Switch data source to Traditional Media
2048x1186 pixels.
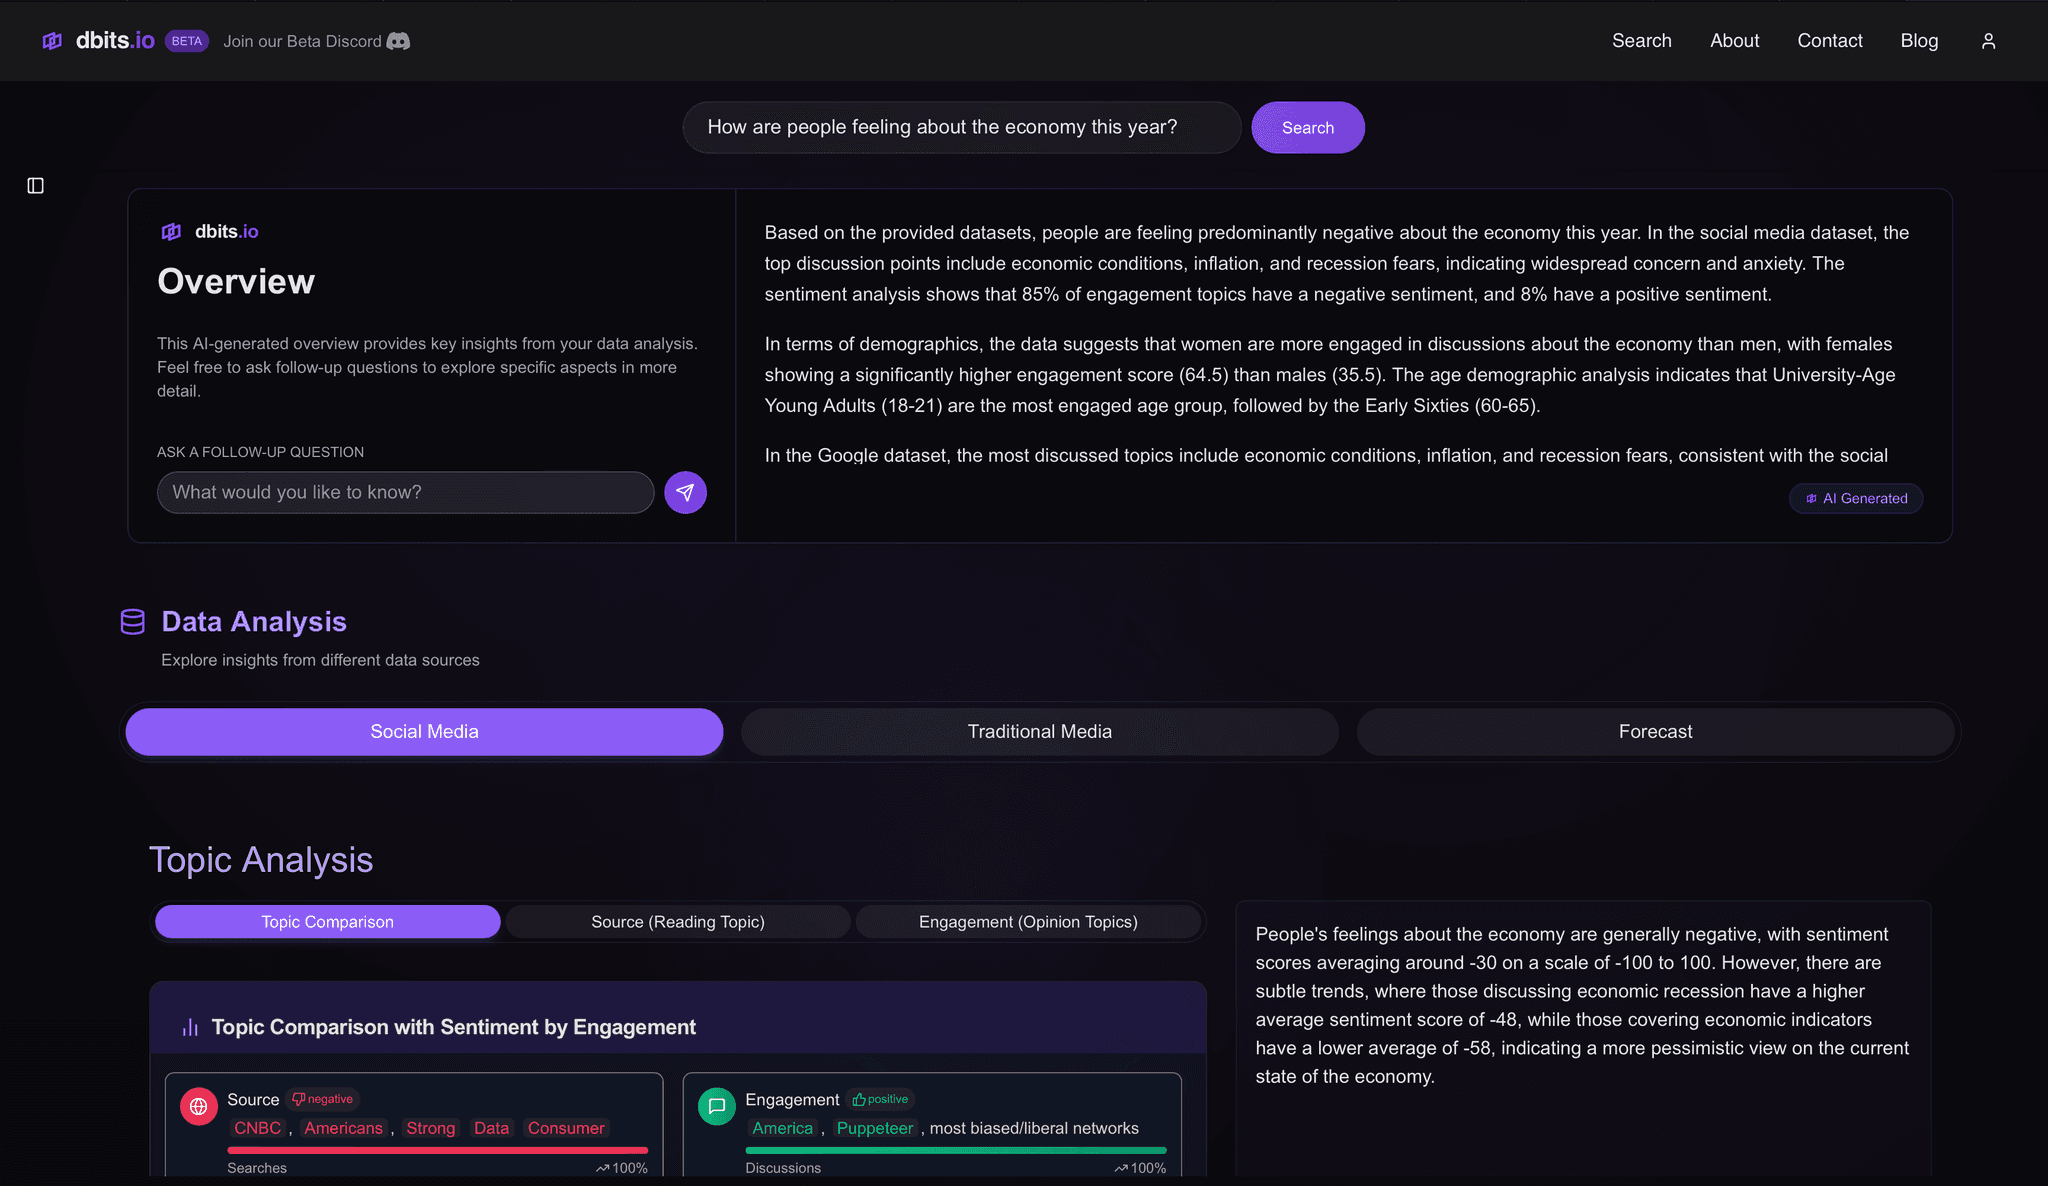pos(1039,731)
